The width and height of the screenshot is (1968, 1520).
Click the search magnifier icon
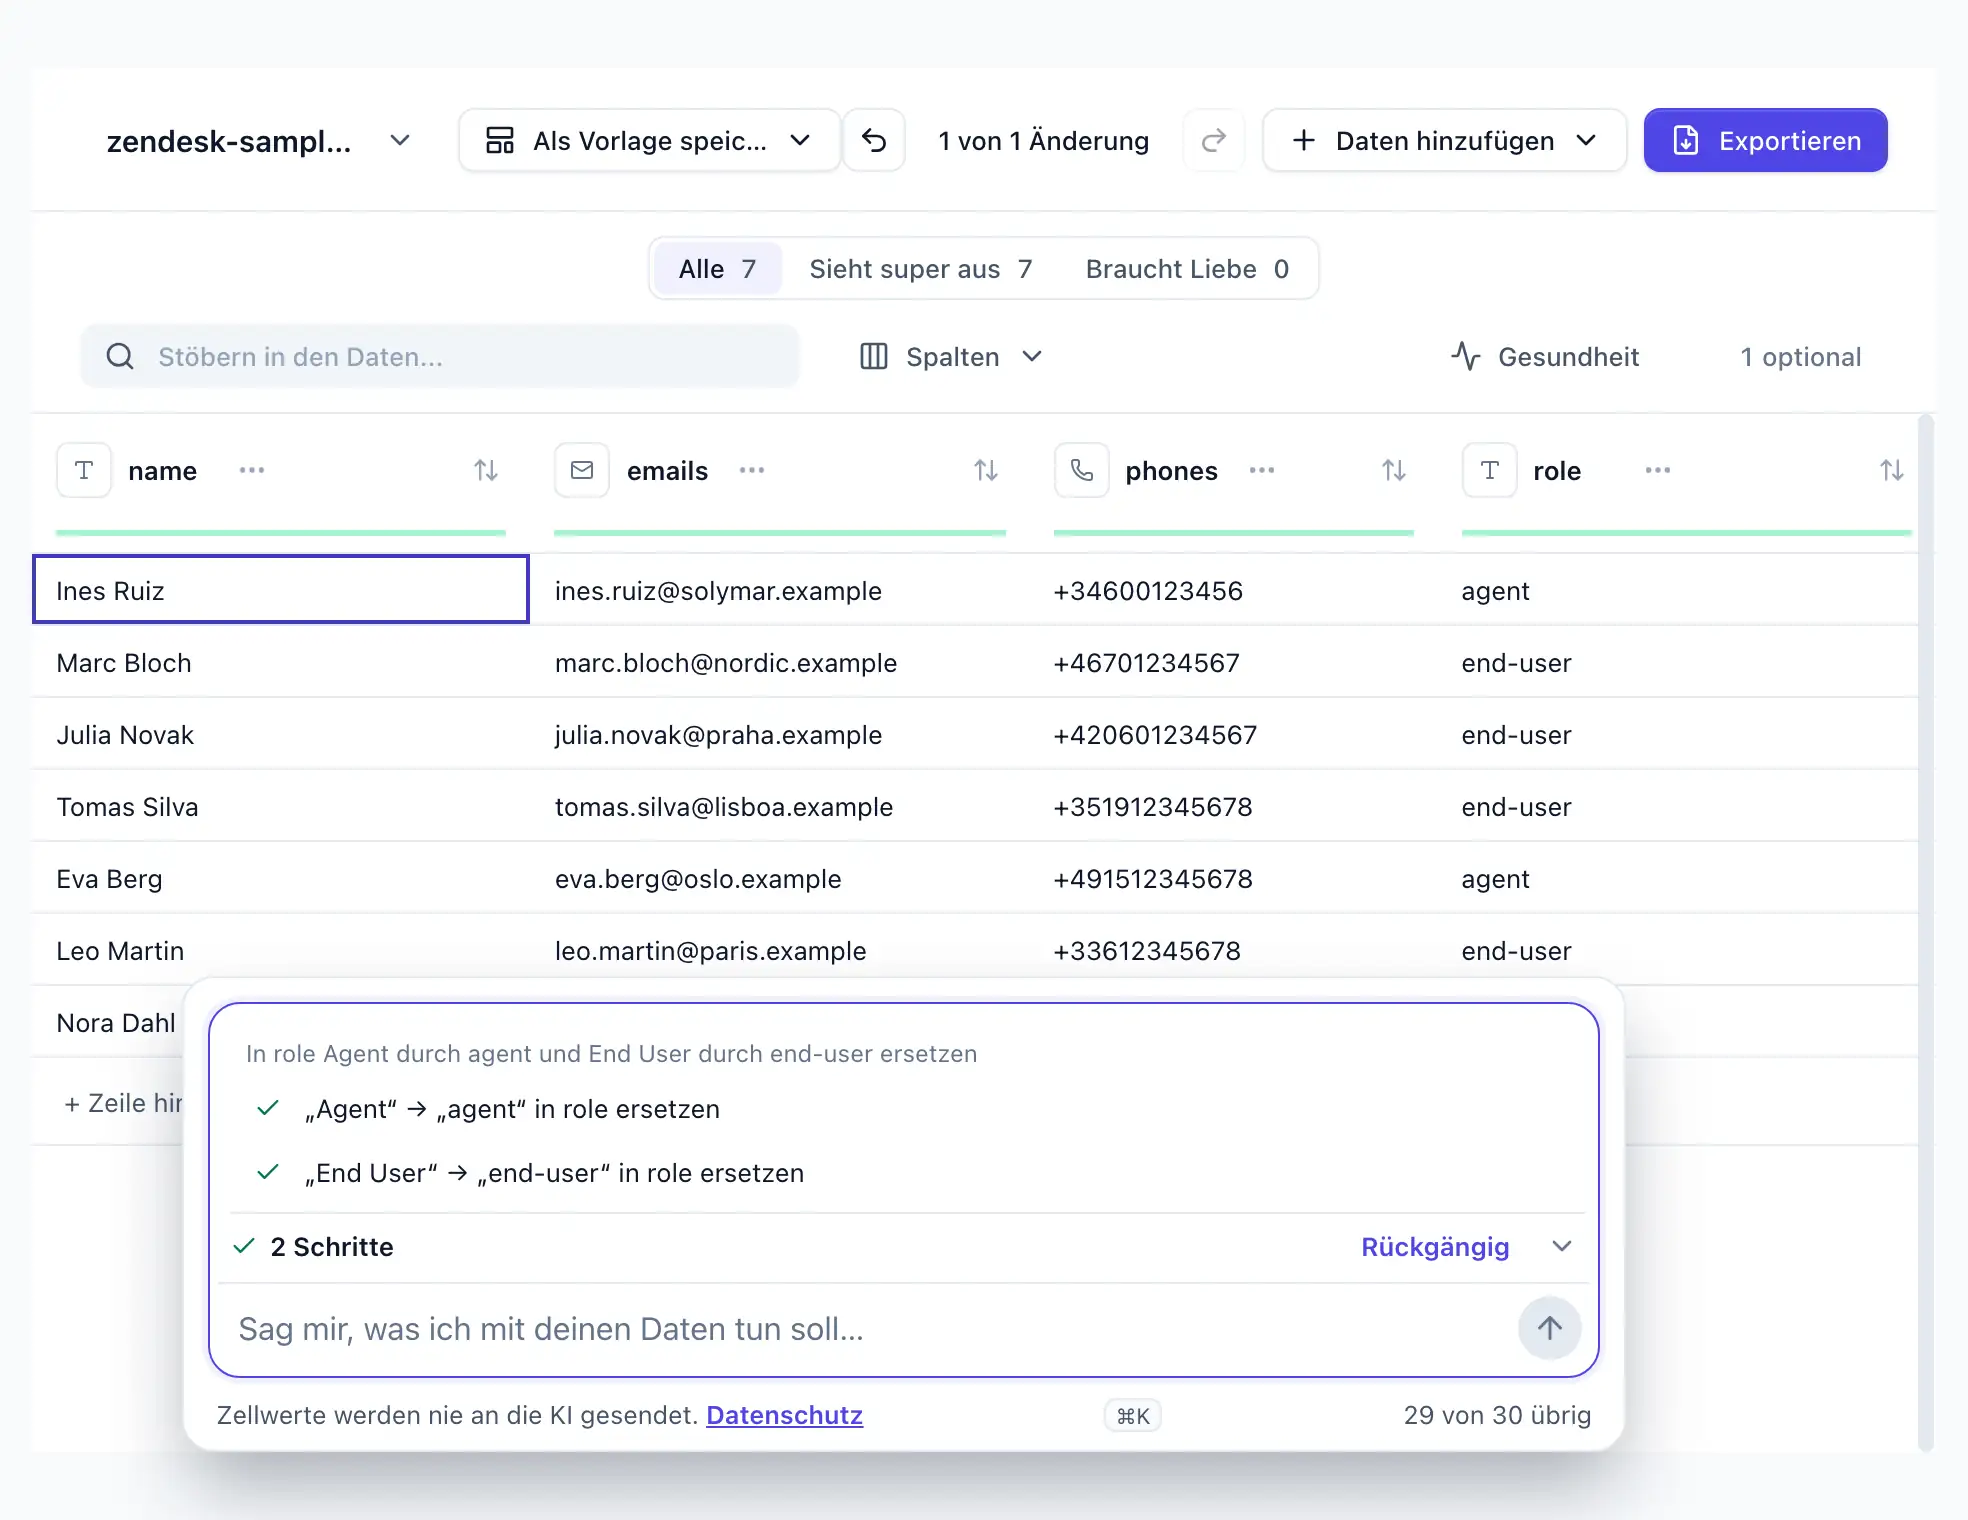click(120, 356)
